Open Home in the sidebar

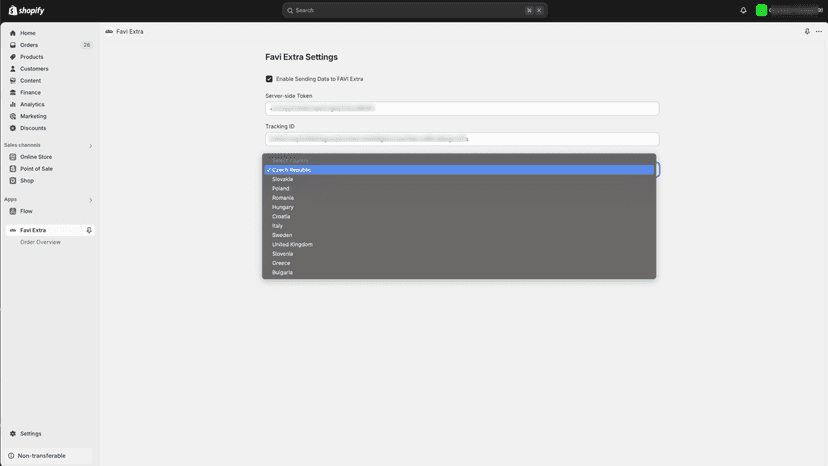pos(28,33)
